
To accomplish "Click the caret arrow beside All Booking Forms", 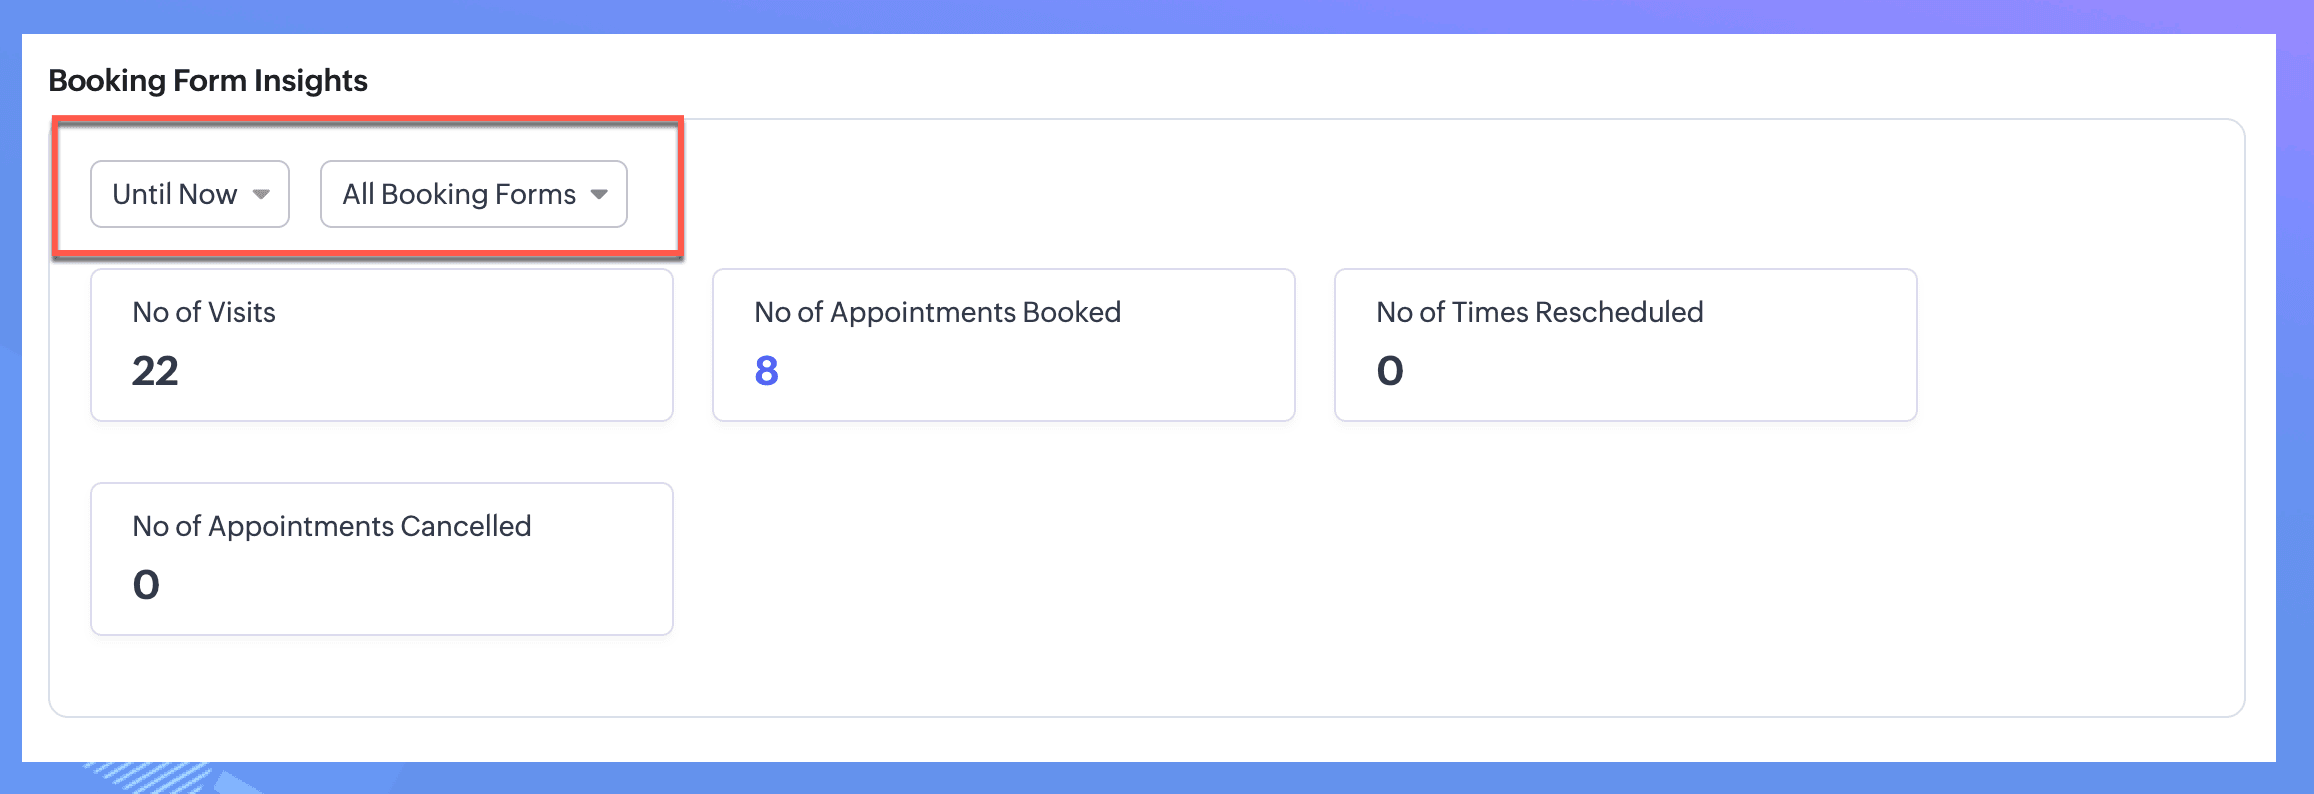I will click(599, 194).
